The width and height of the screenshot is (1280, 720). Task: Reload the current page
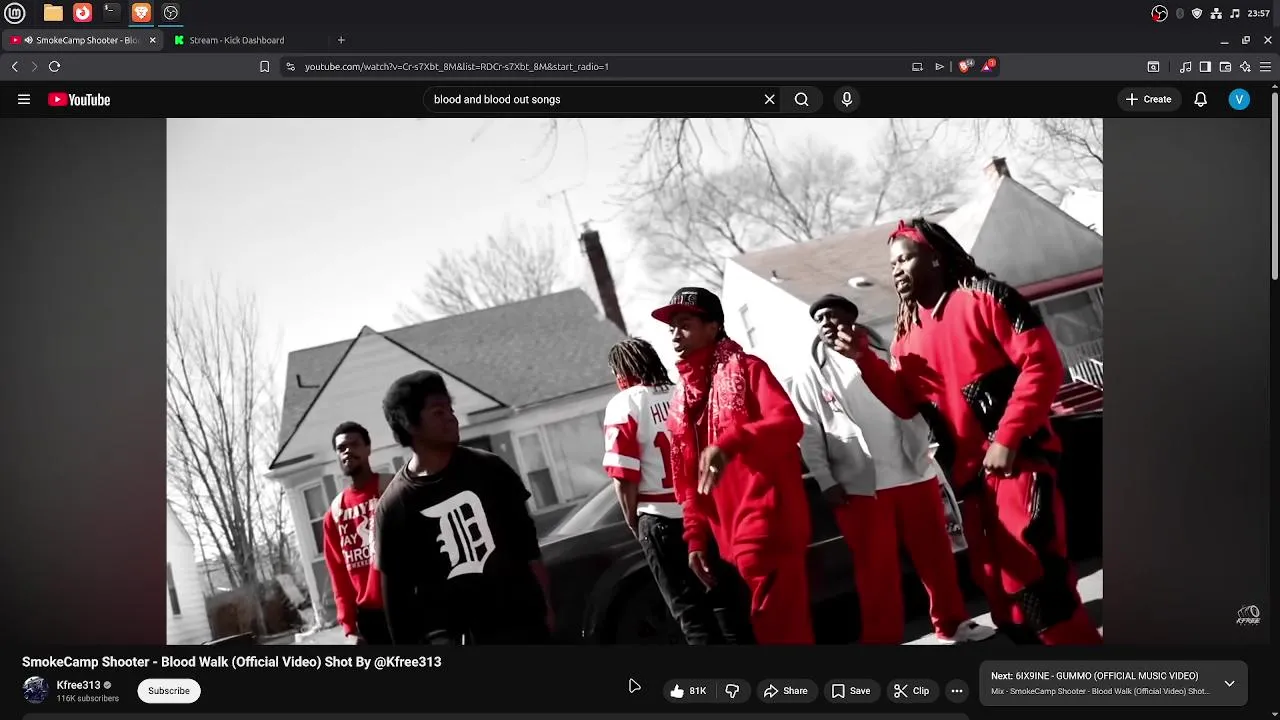(x=55, y=67)
